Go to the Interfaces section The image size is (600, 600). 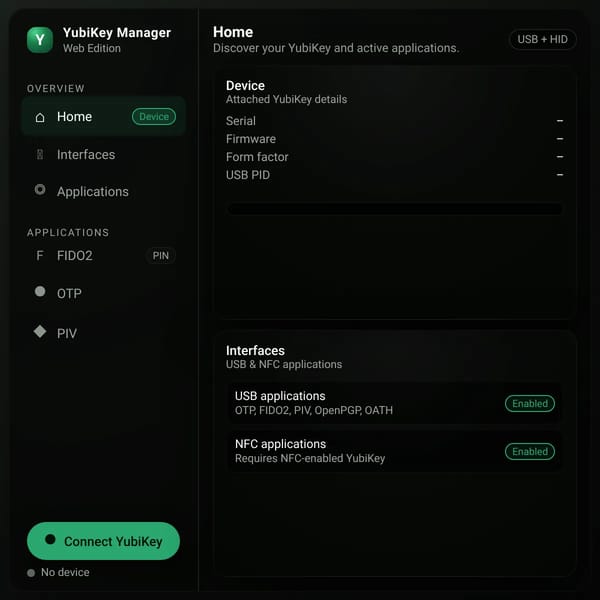click(104, 155)
